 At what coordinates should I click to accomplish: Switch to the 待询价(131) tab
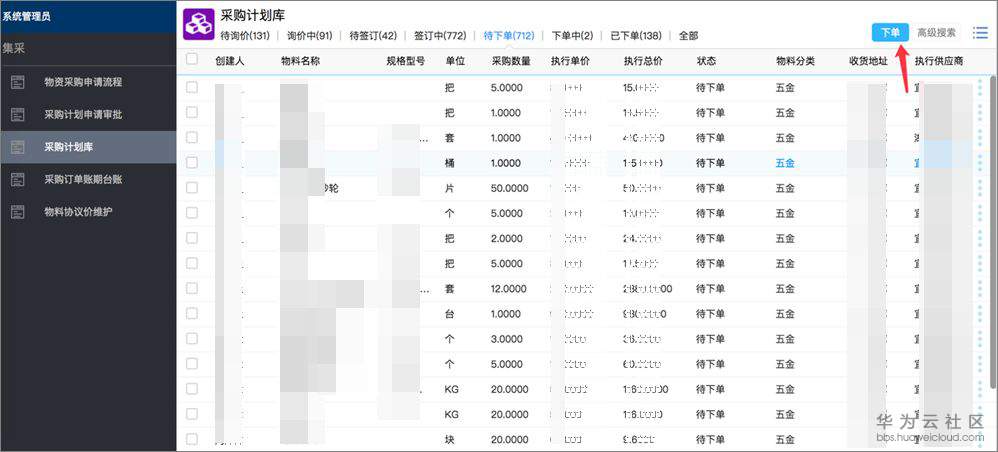point(245,36)
